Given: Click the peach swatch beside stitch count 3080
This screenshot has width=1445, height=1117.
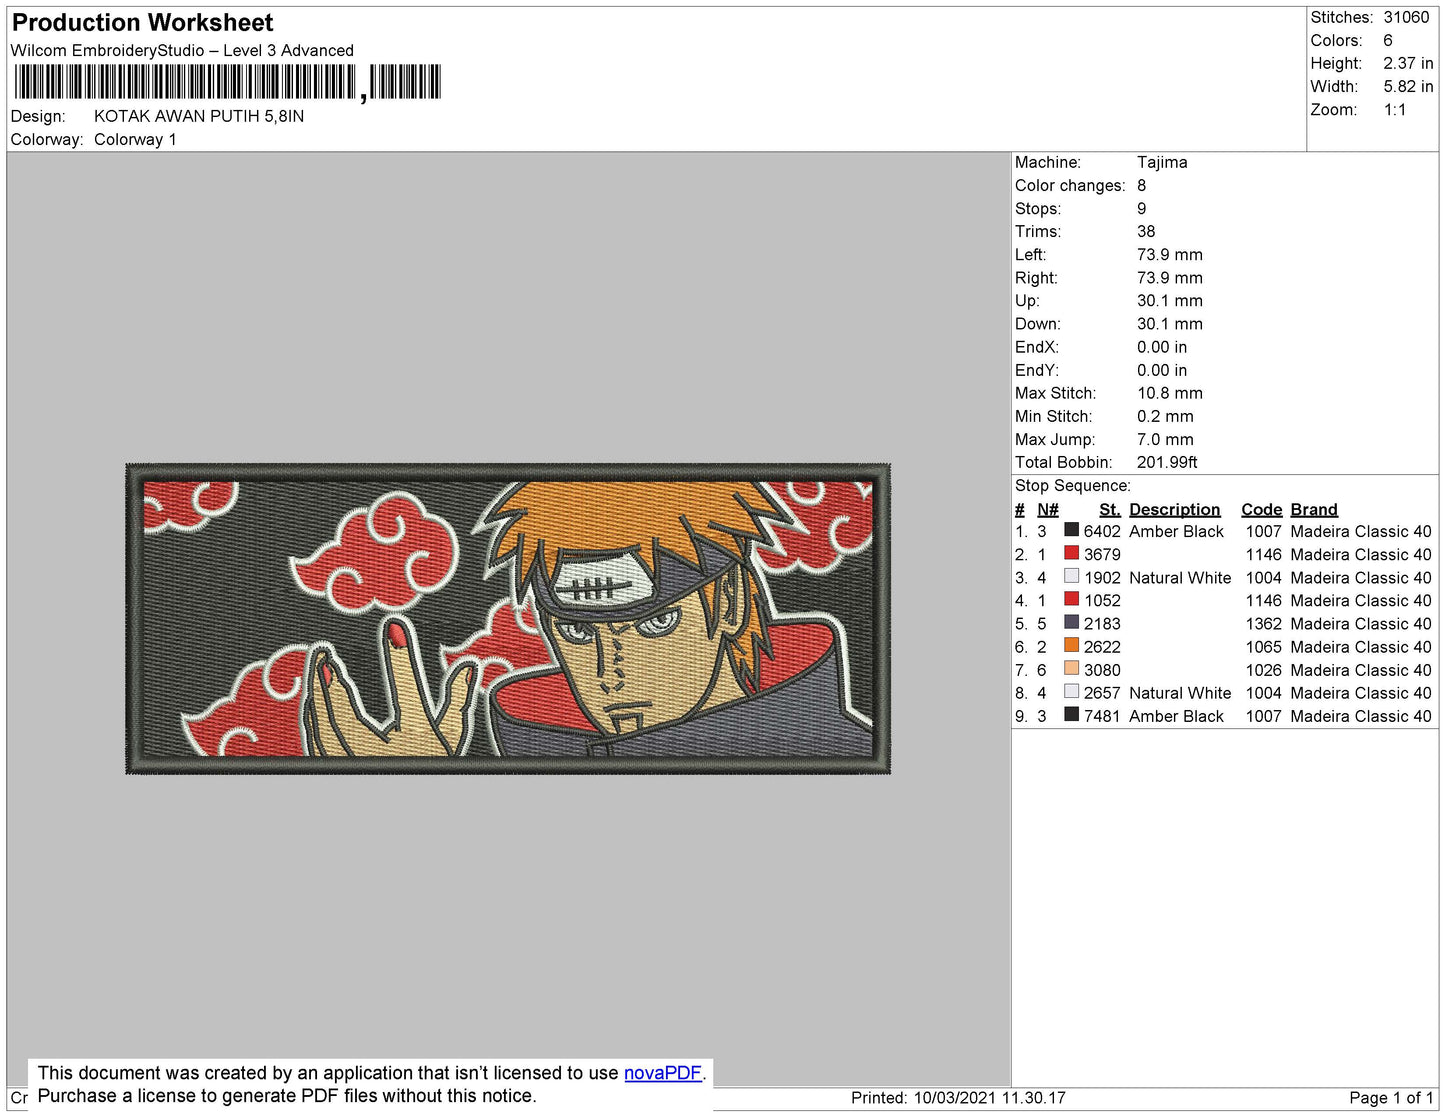Looking at the screenshot, I should (1071, 668).
